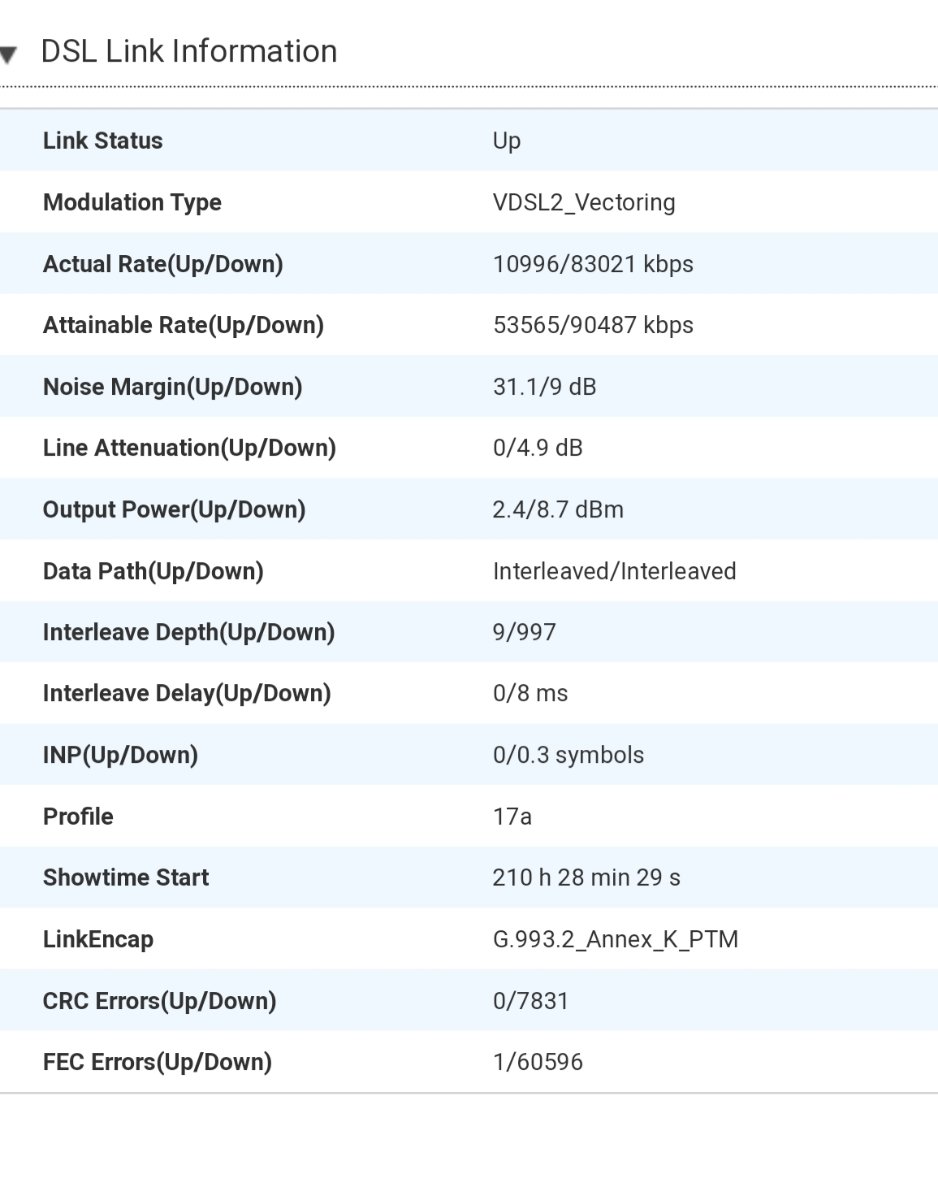
Task: Click the G.993.2_Annex_K_PTM LinkEncap value
Action: (x=615, y=940)
